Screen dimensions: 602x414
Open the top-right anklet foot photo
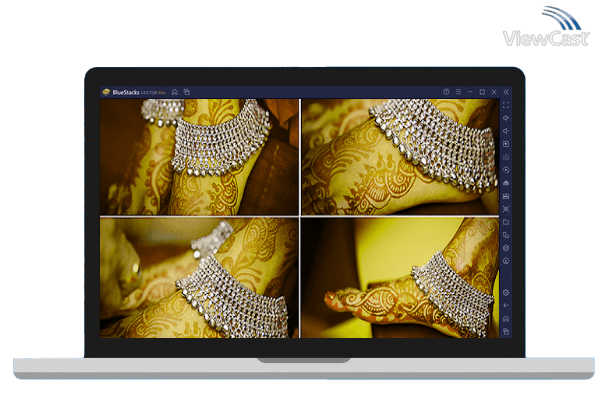click(400, 157)
